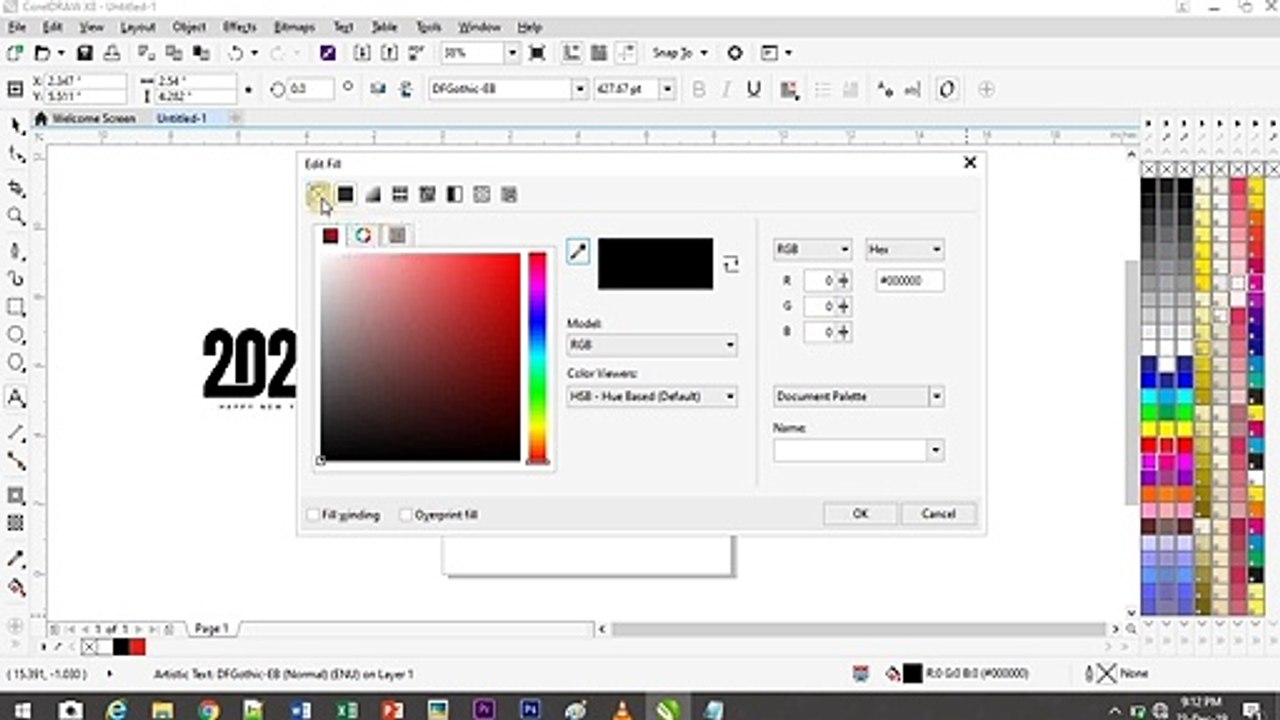Open the File menu
This screenshot has width=1280, height=720.
click(17, 27)
